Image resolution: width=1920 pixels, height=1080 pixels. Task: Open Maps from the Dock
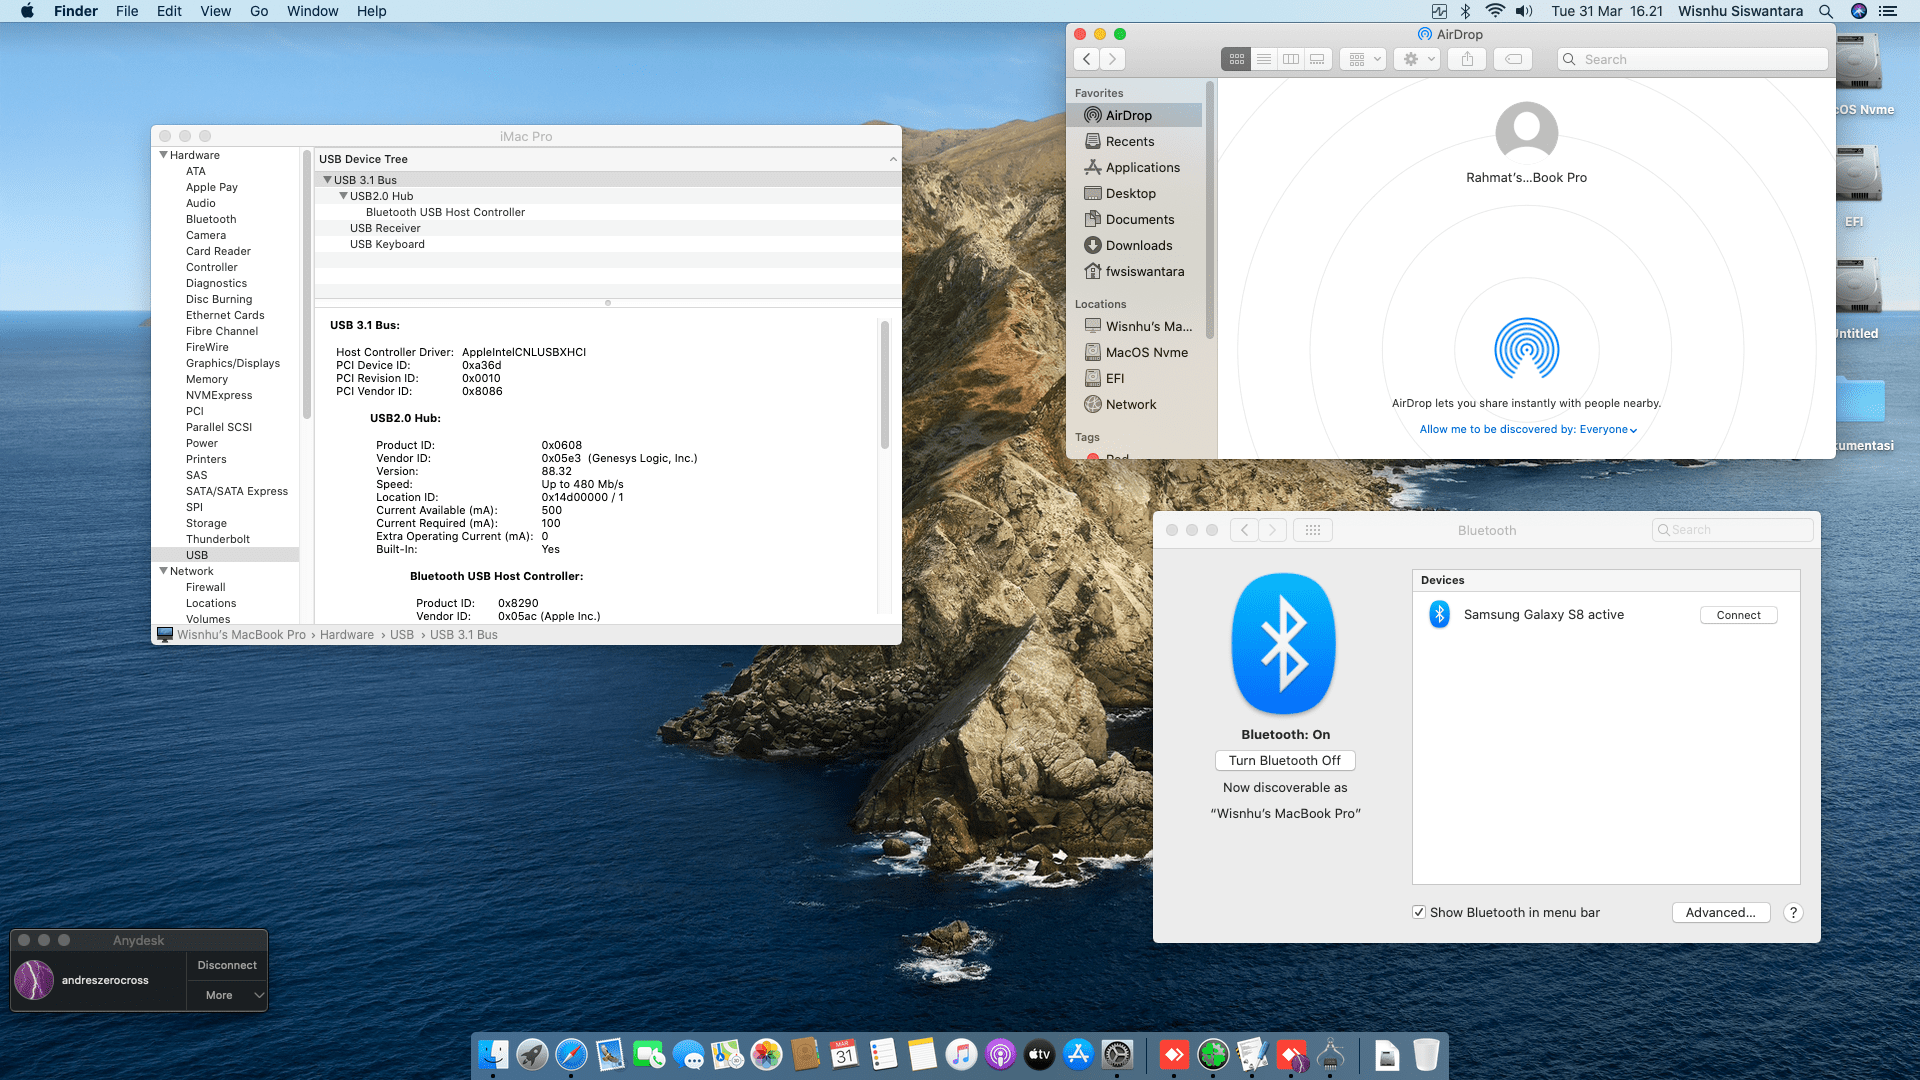tap(727, 1054)
